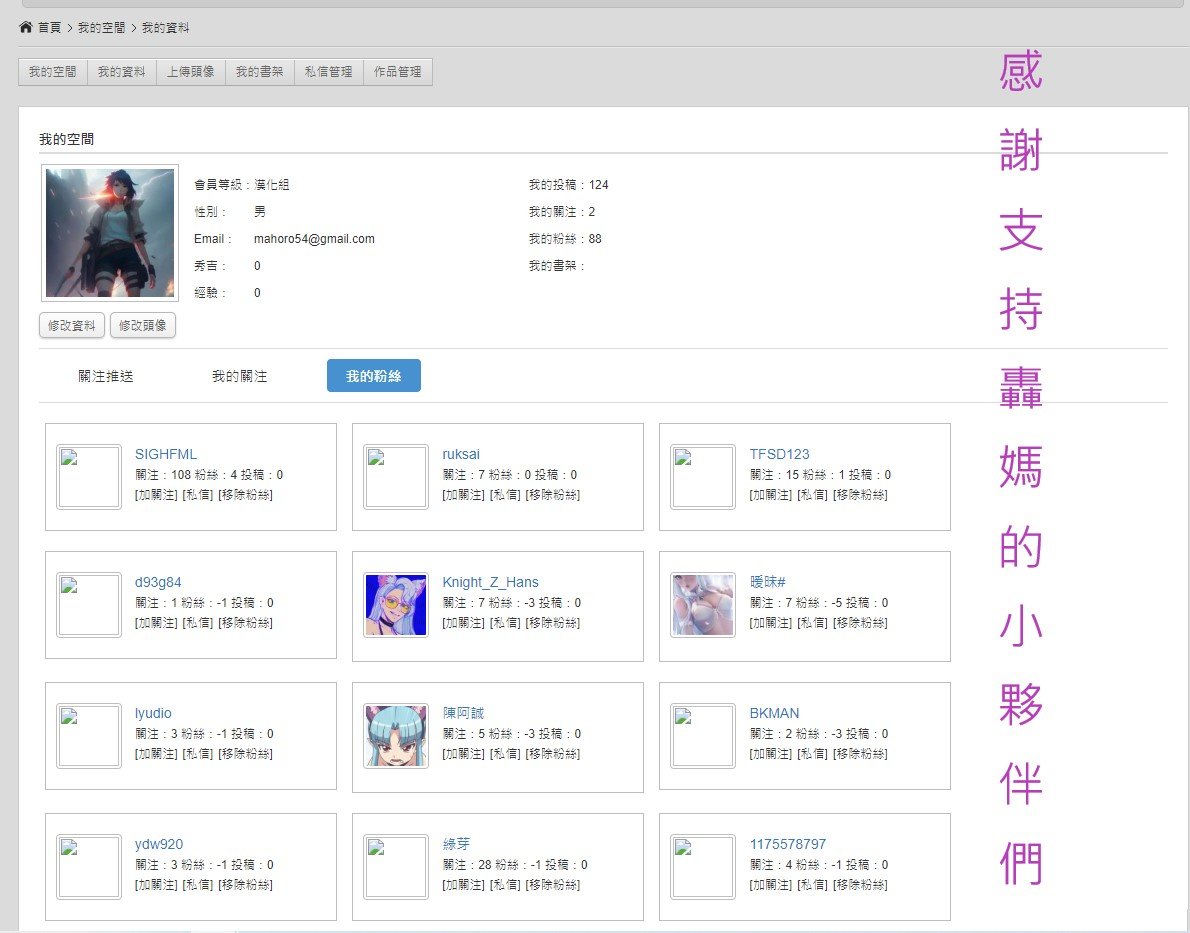Remove SIGHFML from fans

click(x=246, y=495)
